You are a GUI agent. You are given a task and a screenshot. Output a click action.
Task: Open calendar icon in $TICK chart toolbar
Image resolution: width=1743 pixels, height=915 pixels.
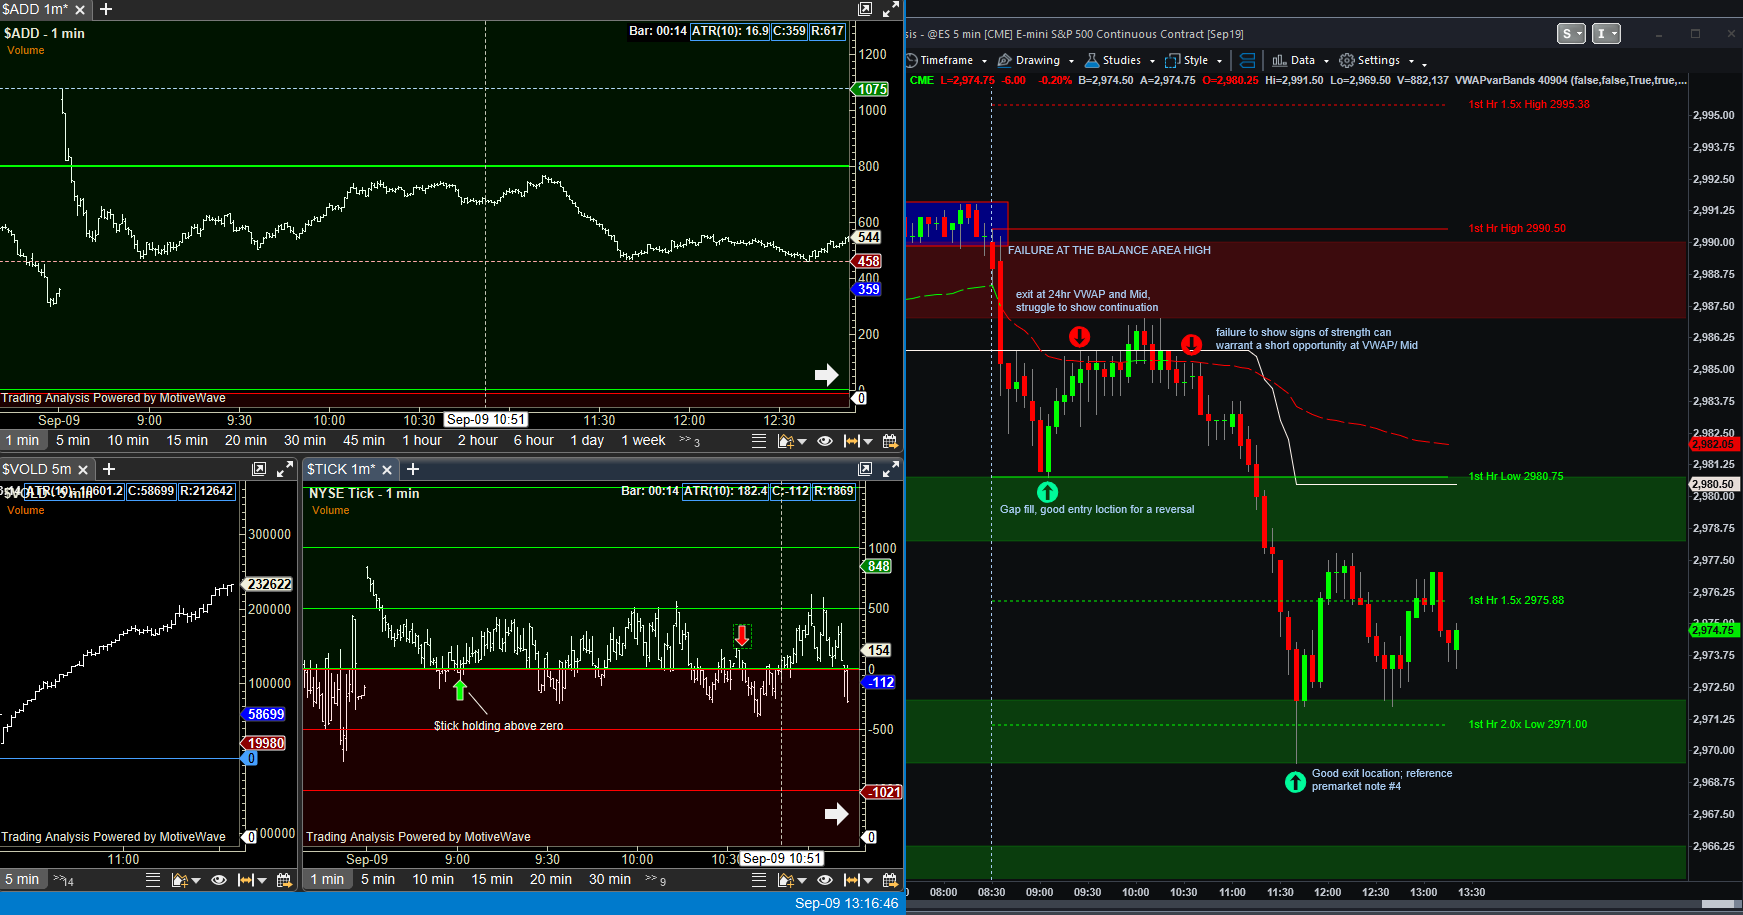[x=890, y=880]
